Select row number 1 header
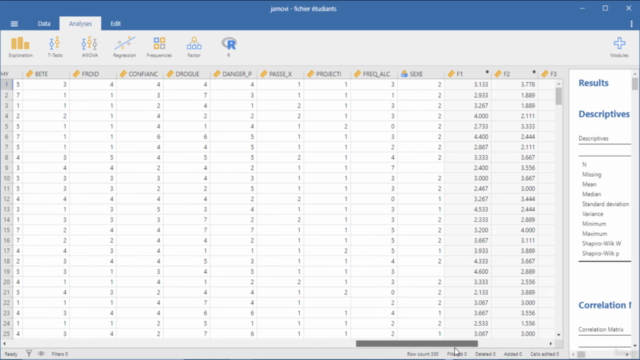Screen dimensions: 640x360 tap(7, 84)
